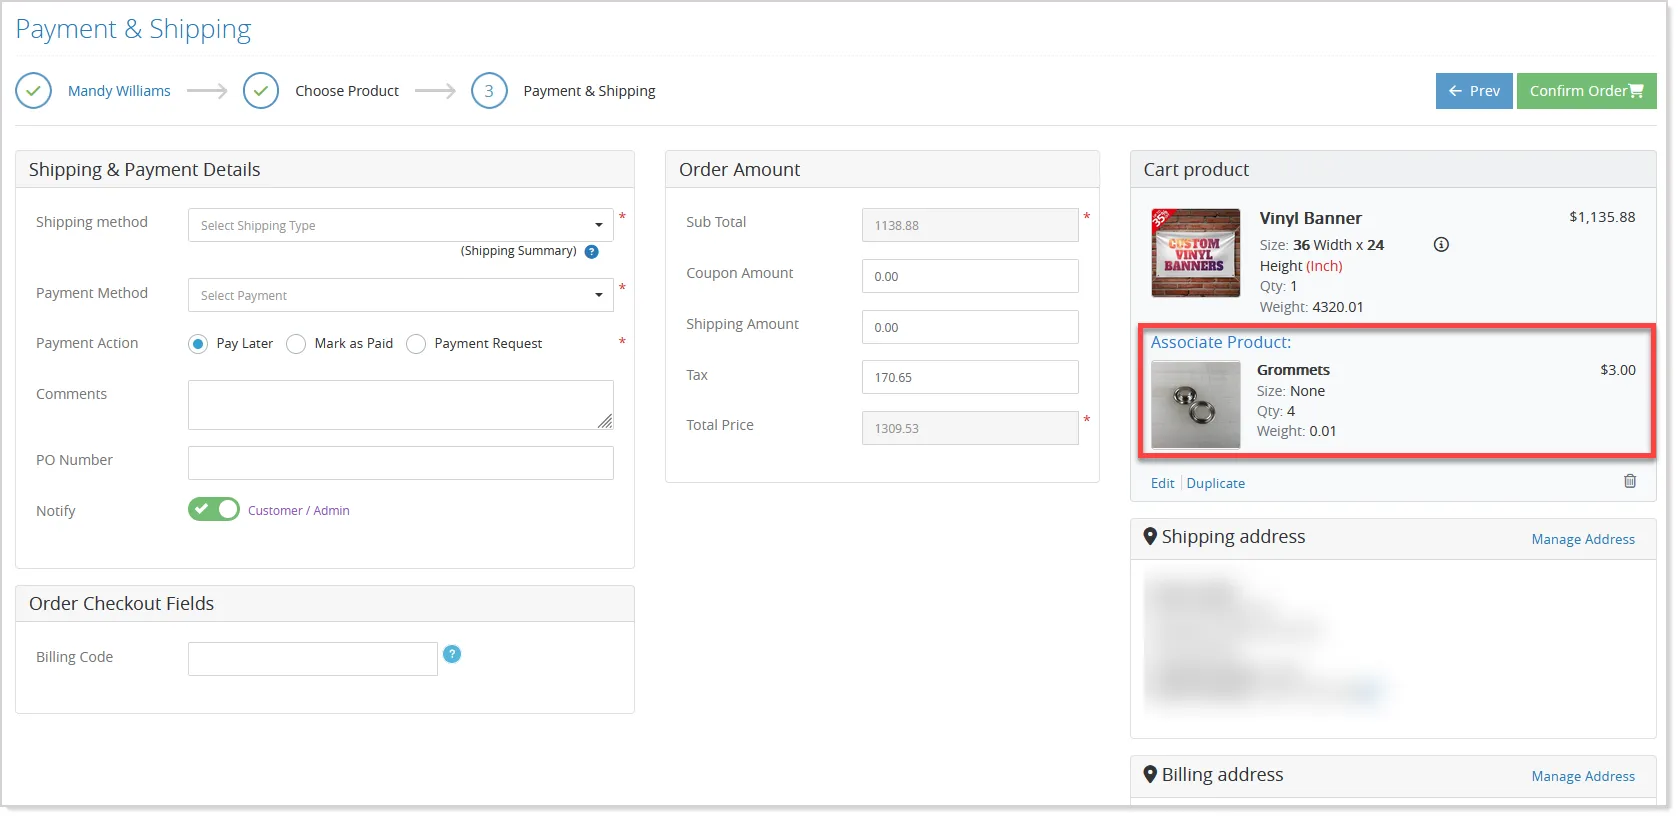This screenshot has height=817, width=1678.
Task: Click the Coupon Amount field
Action: tap(970, 276)
